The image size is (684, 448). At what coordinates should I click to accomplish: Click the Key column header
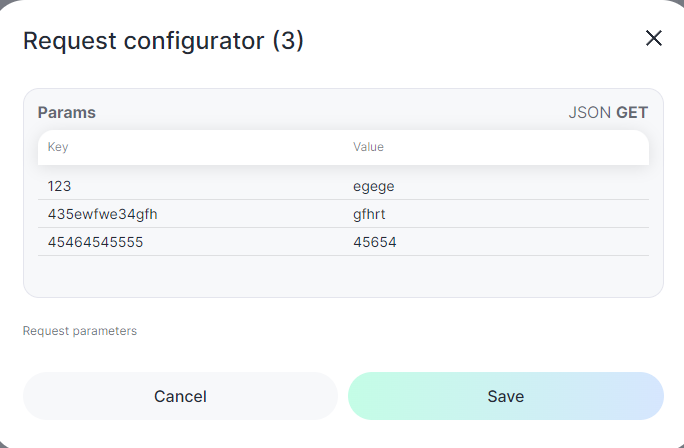(x=58, y=147)
